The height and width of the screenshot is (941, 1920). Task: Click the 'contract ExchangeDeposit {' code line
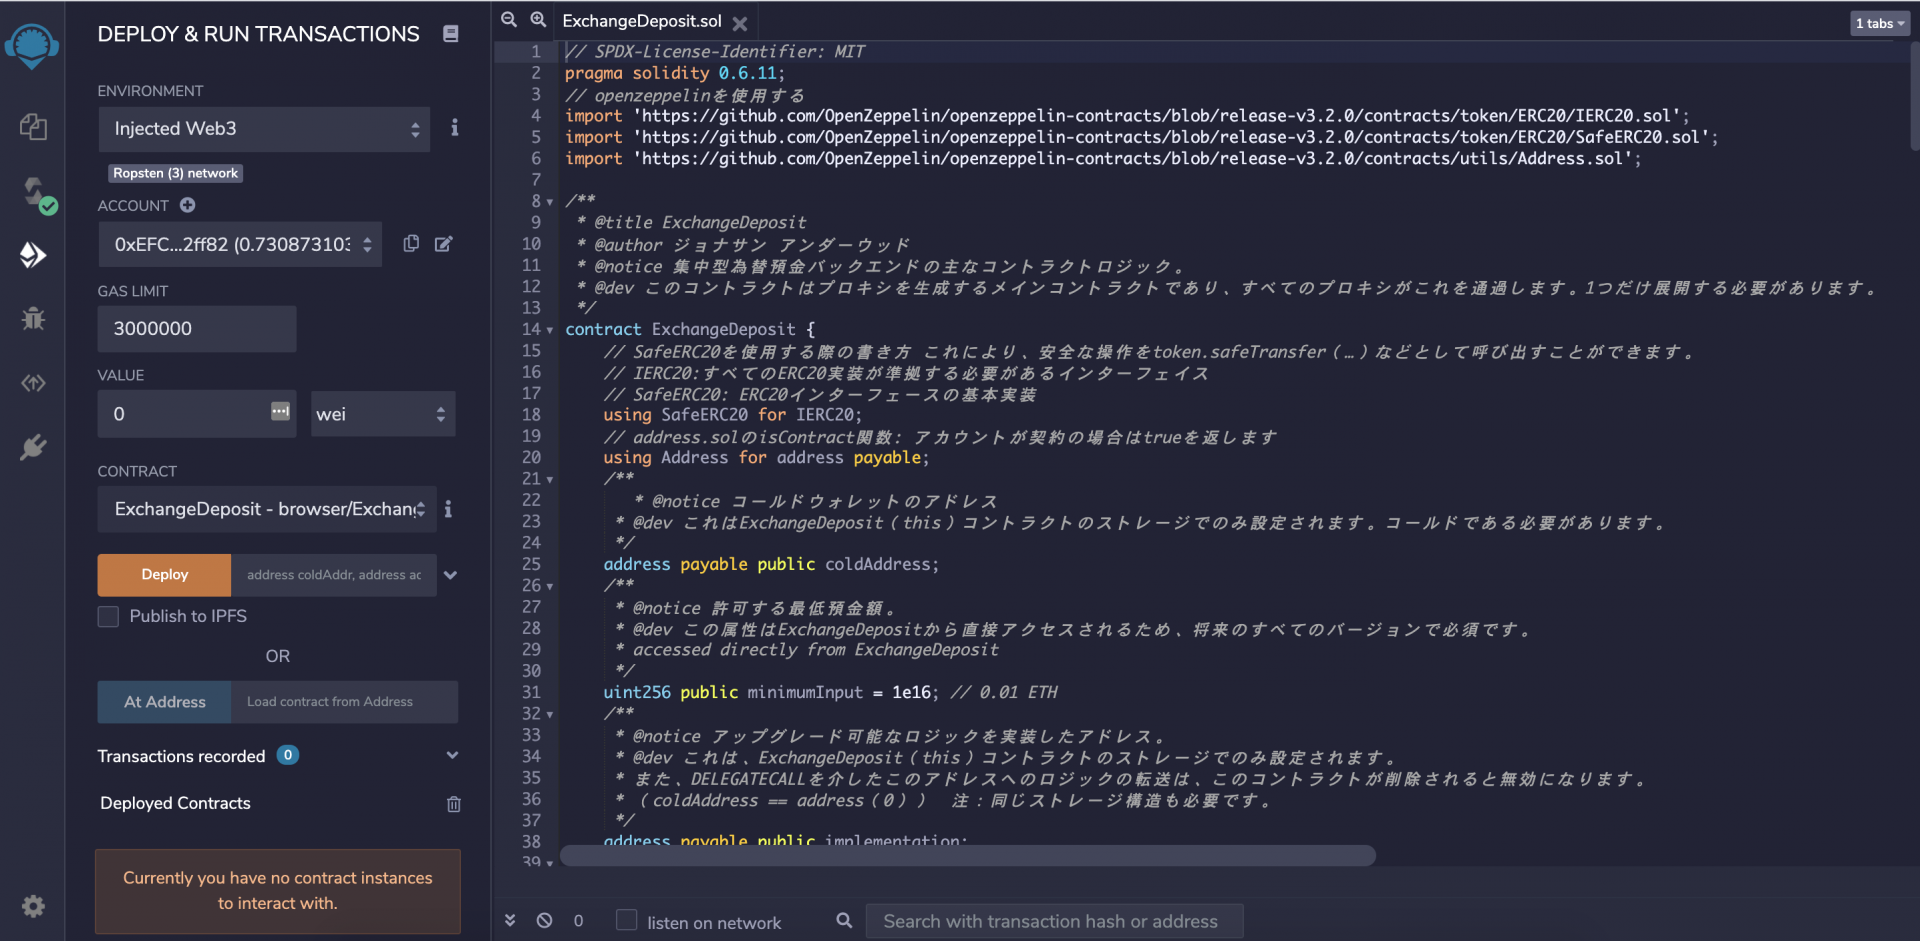690,329
